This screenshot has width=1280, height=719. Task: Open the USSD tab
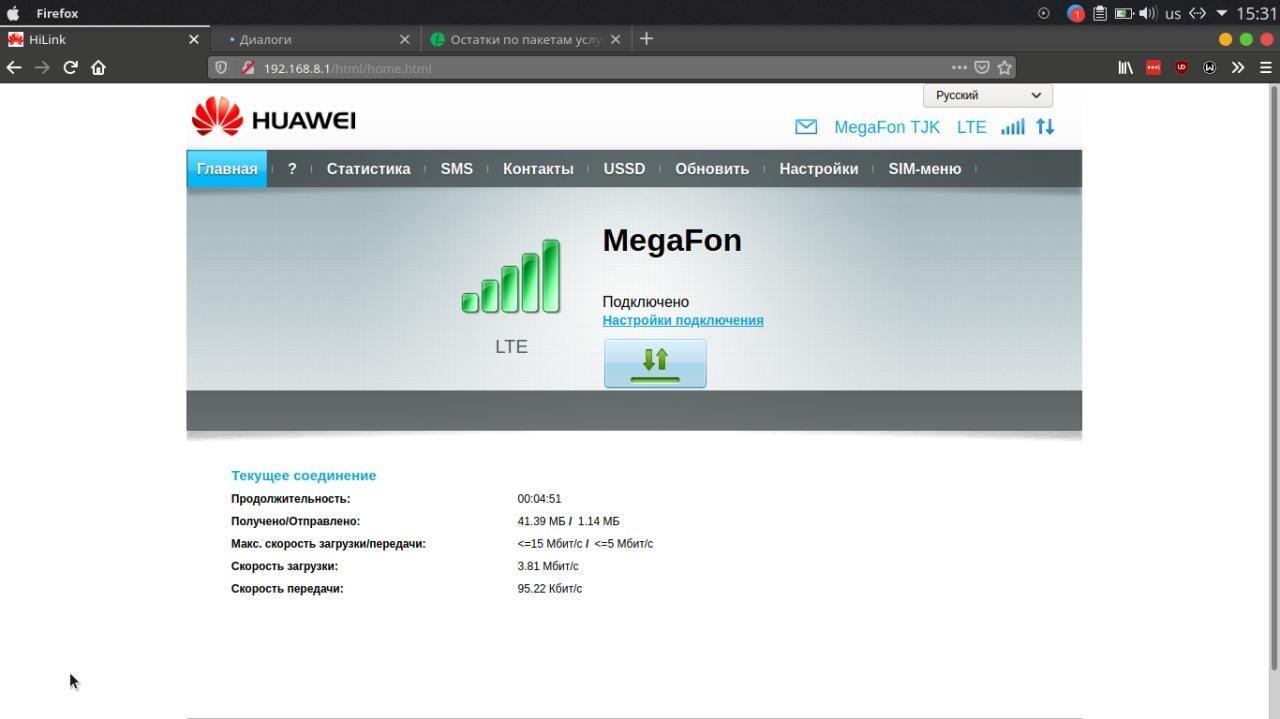coord(624,169)
